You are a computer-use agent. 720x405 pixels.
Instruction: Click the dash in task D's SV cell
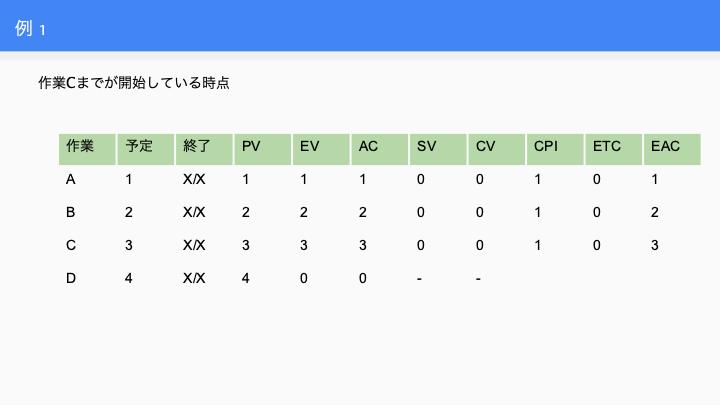(x=419, y=279)
